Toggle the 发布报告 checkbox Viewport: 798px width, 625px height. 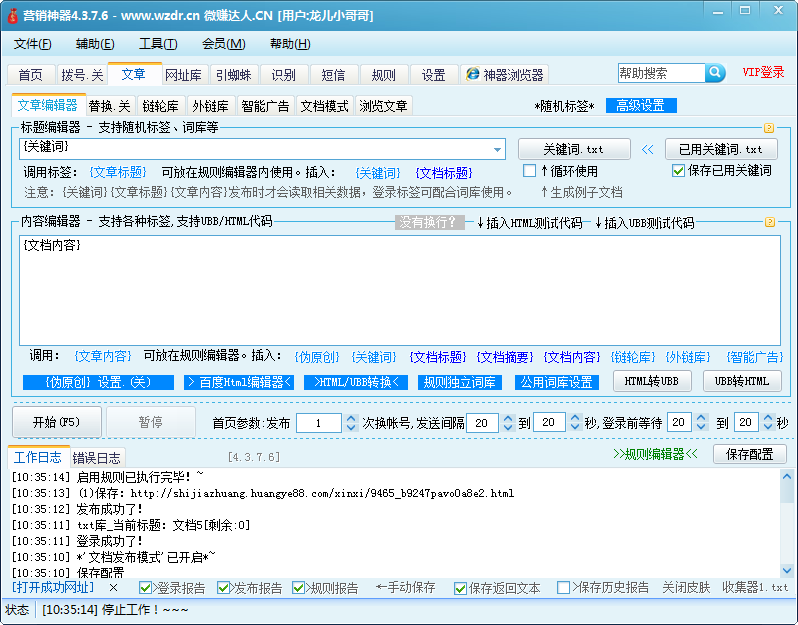click(x=223, y=588)
